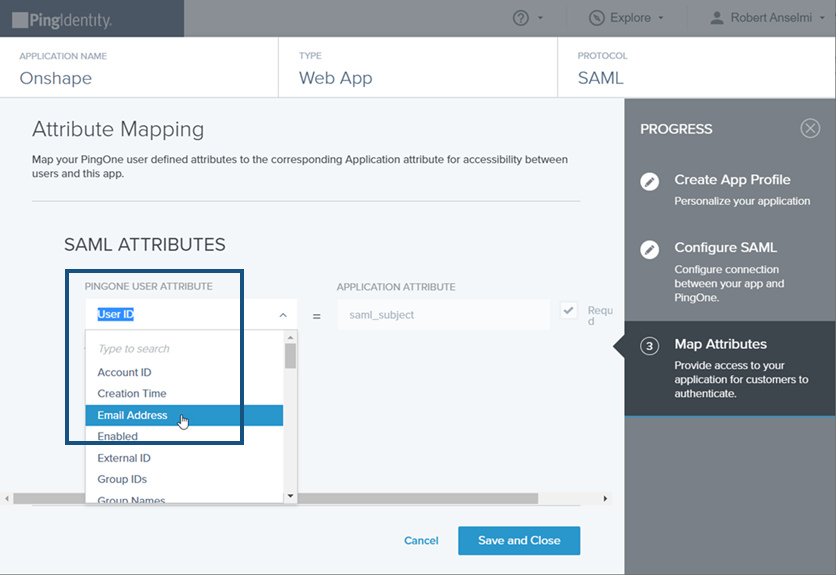Click the Cancel link

point(421,540)
